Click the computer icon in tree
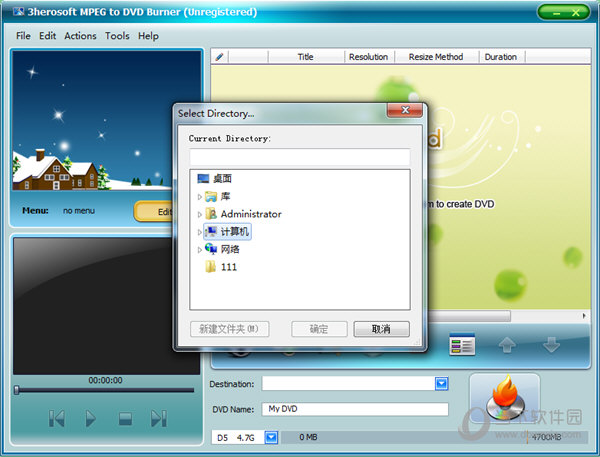Screen dimensions: 600x457 (211, 232)
